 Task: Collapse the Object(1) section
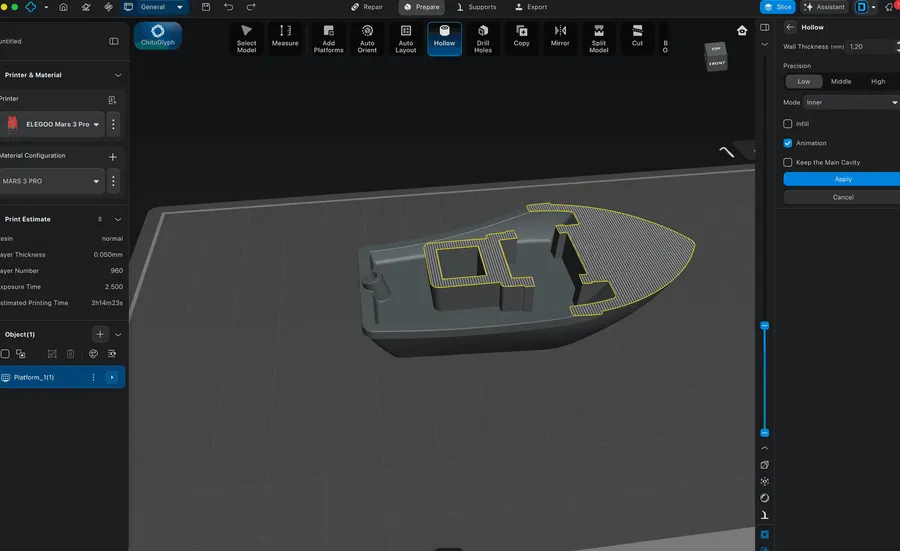[118, 335]
